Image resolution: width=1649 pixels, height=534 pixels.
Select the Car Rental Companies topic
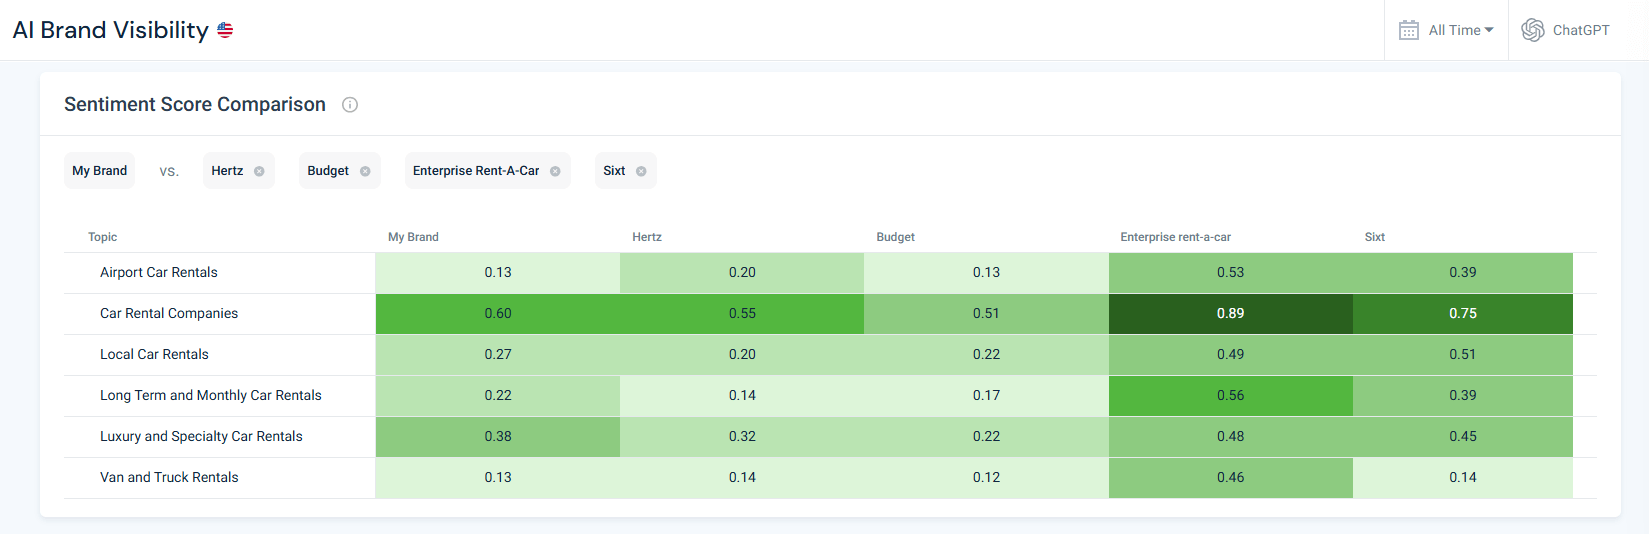click(169, 313)
